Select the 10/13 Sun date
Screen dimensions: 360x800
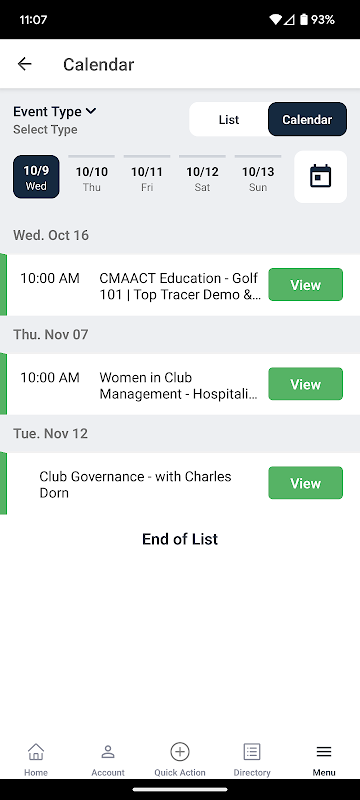tap(258, 177)
